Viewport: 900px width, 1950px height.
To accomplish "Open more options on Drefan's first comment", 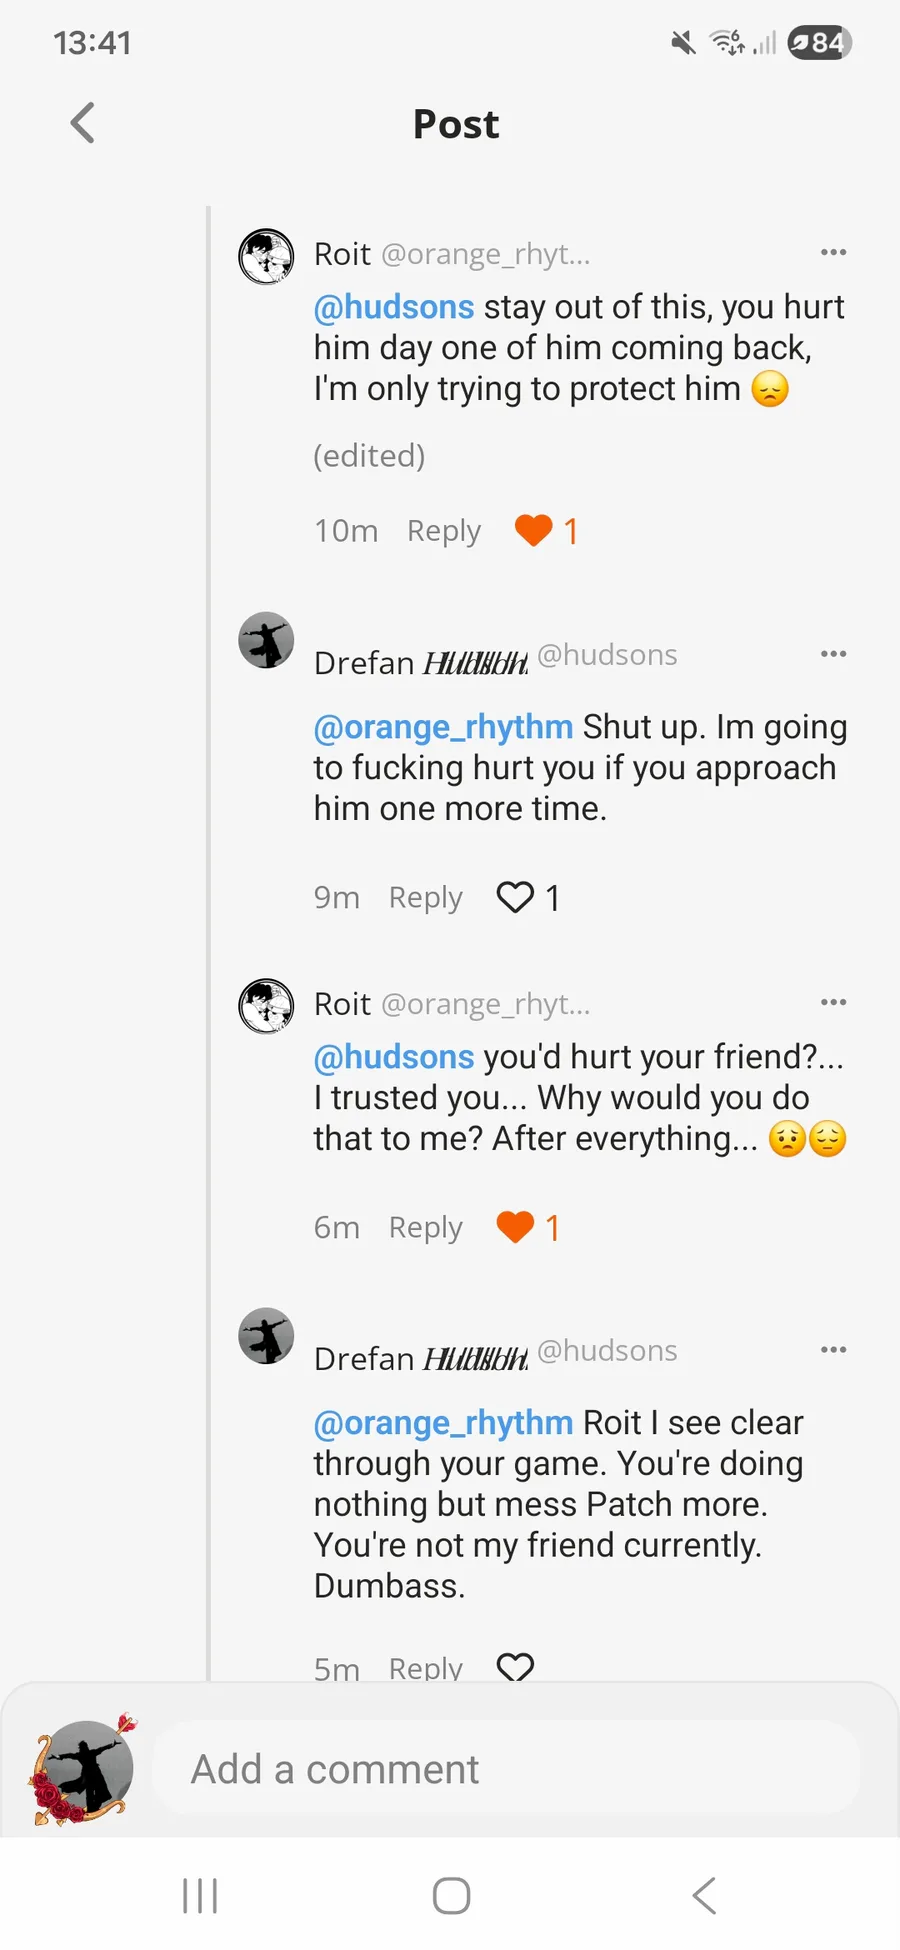I will coord(833,654).
